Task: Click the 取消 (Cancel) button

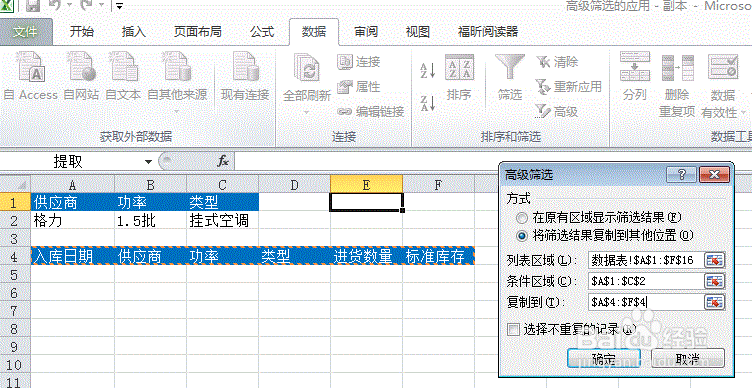Action: click(x=687, y=358)
